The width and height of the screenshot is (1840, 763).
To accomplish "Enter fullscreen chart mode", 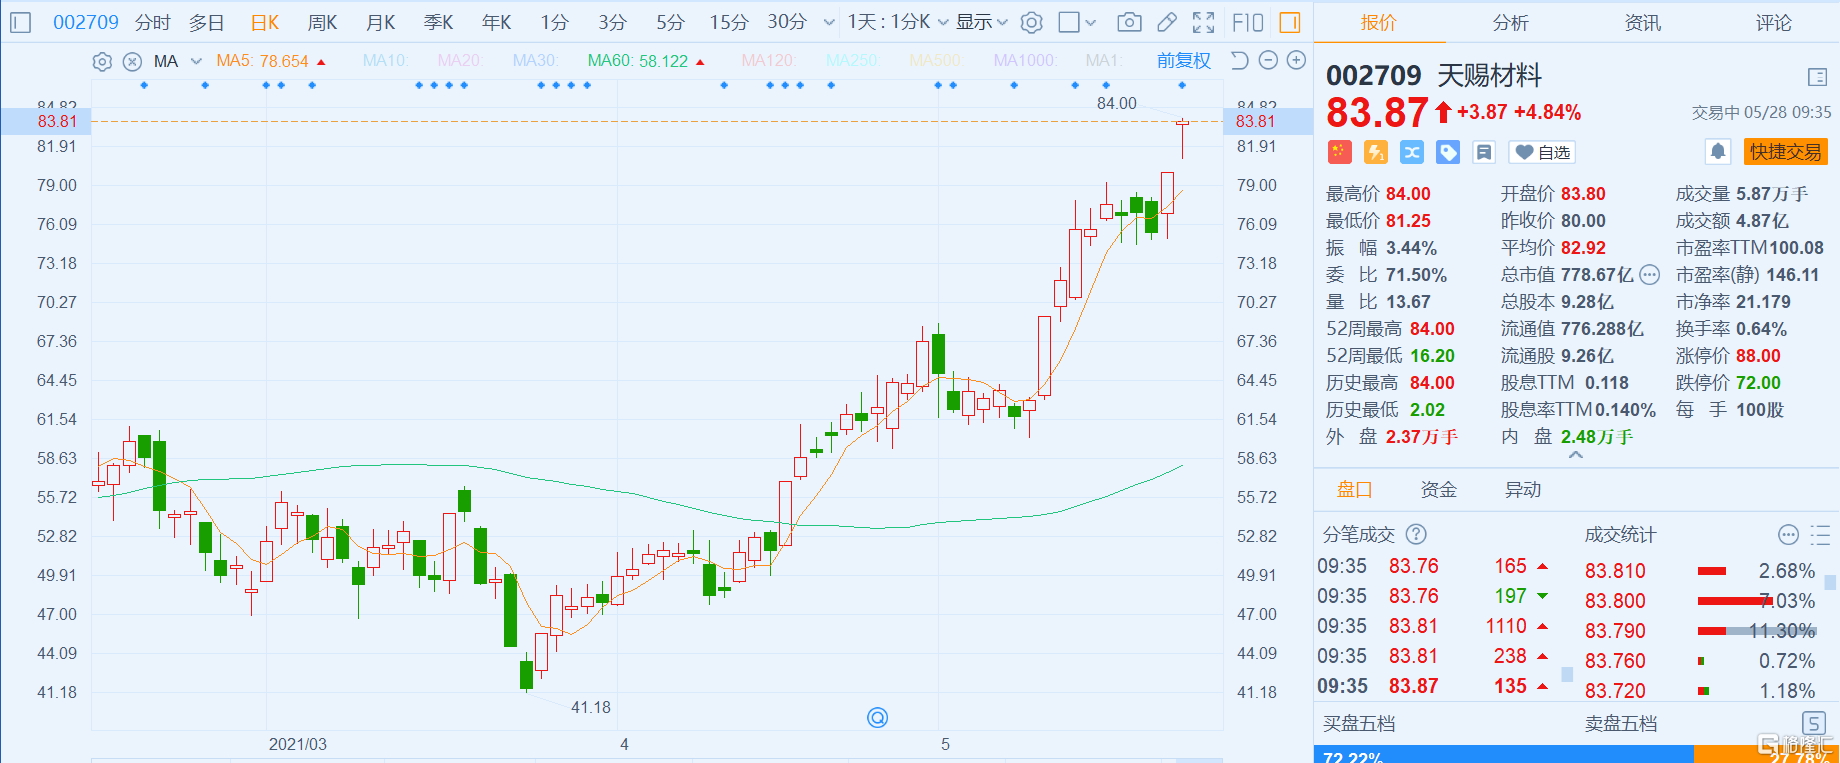I will pos(1204,22).
